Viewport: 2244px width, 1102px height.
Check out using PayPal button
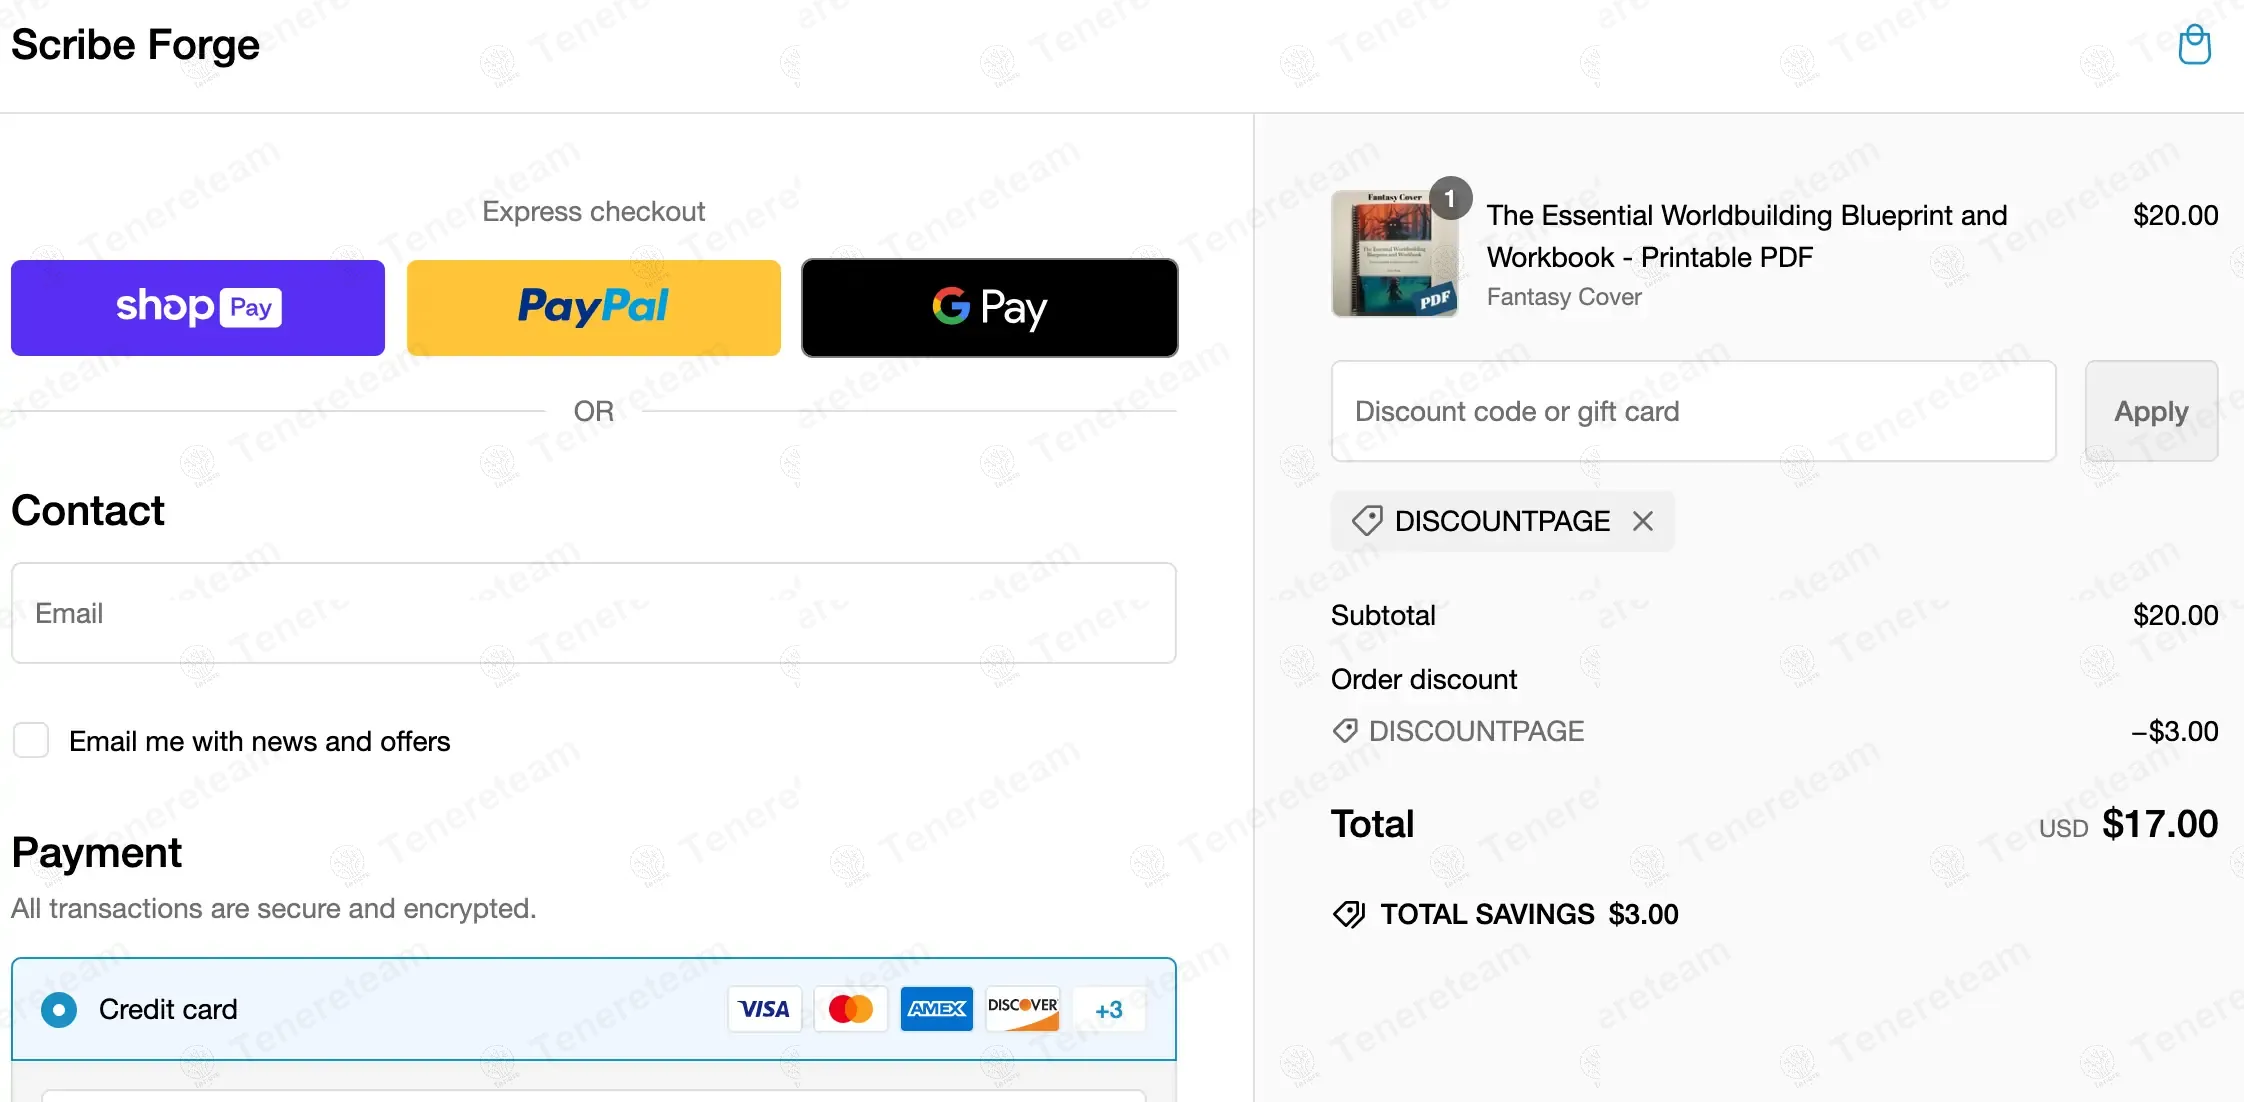(594, 308)
